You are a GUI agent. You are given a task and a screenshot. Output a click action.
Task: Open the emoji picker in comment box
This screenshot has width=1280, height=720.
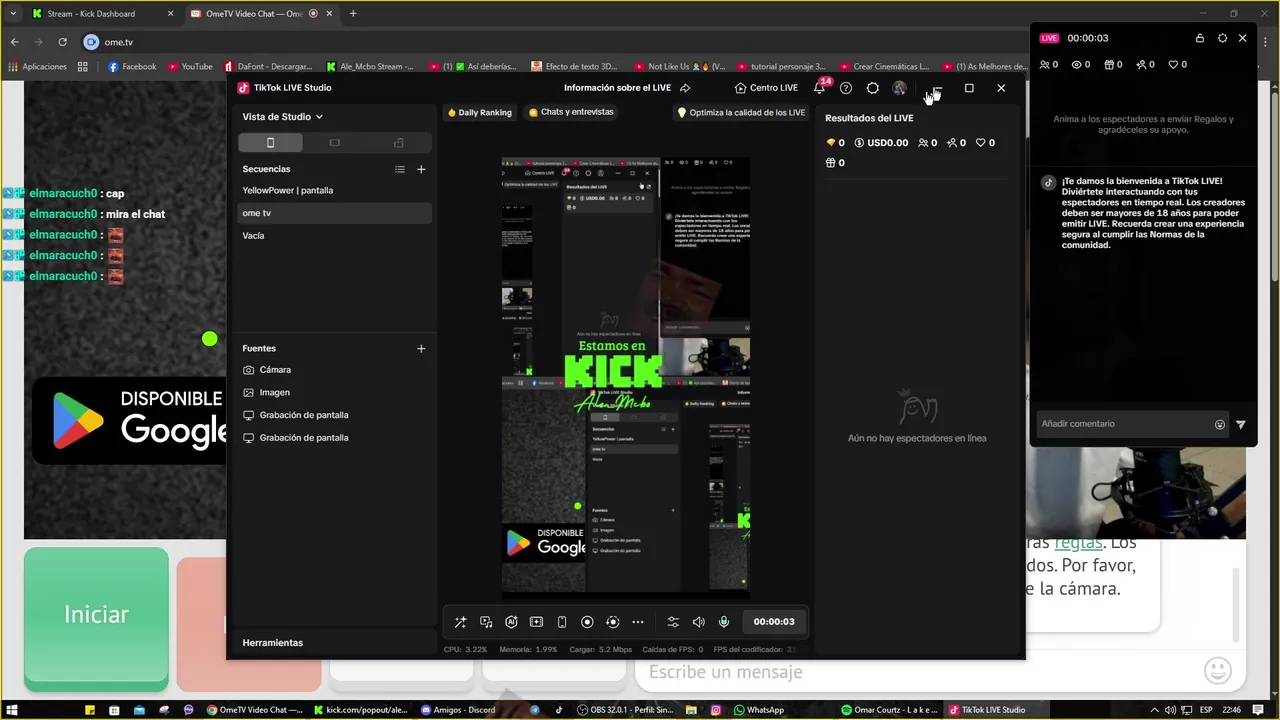point(1220,424)
